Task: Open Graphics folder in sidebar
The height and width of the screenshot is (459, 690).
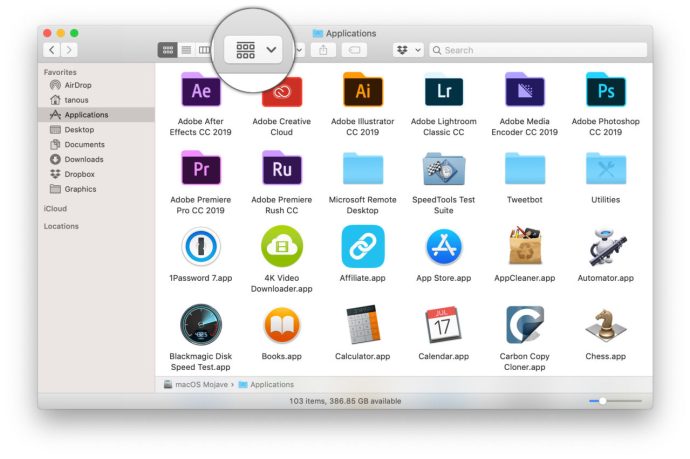Action: 96,189
